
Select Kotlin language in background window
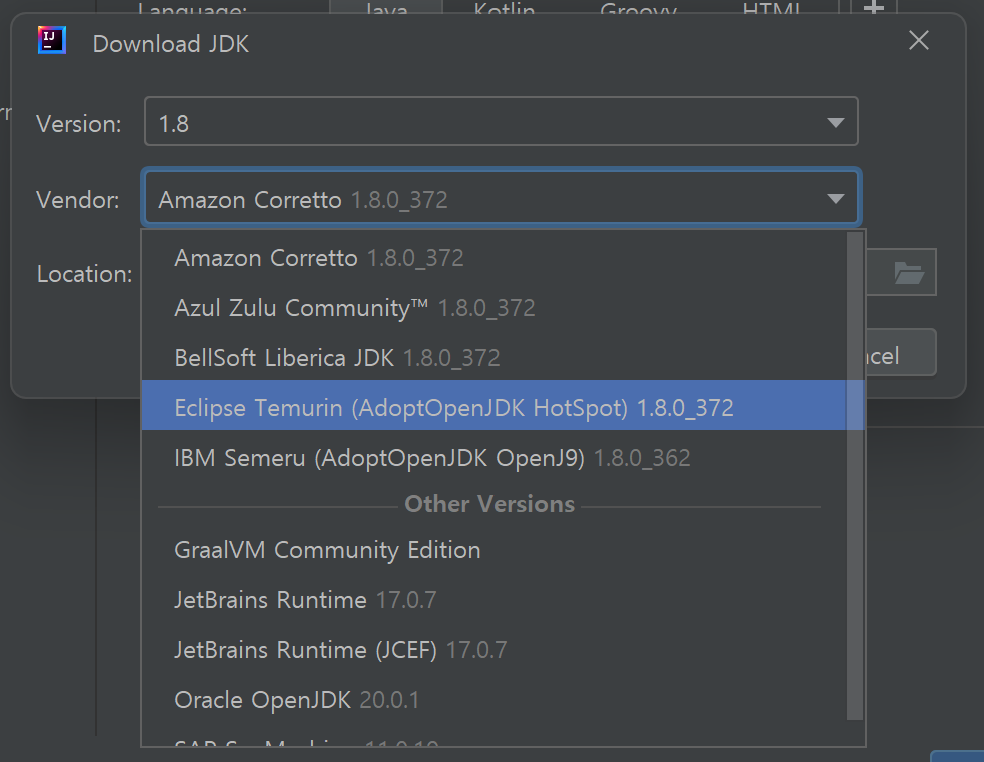click(504, 8)
